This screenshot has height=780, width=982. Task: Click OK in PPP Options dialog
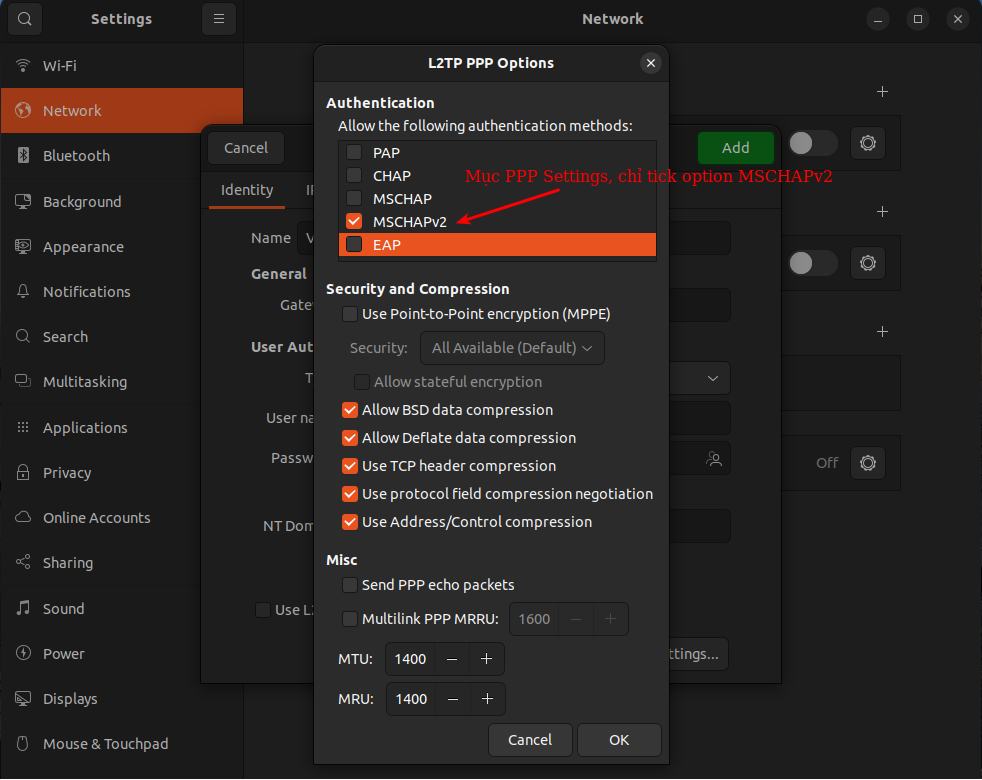tap(619, 740)
